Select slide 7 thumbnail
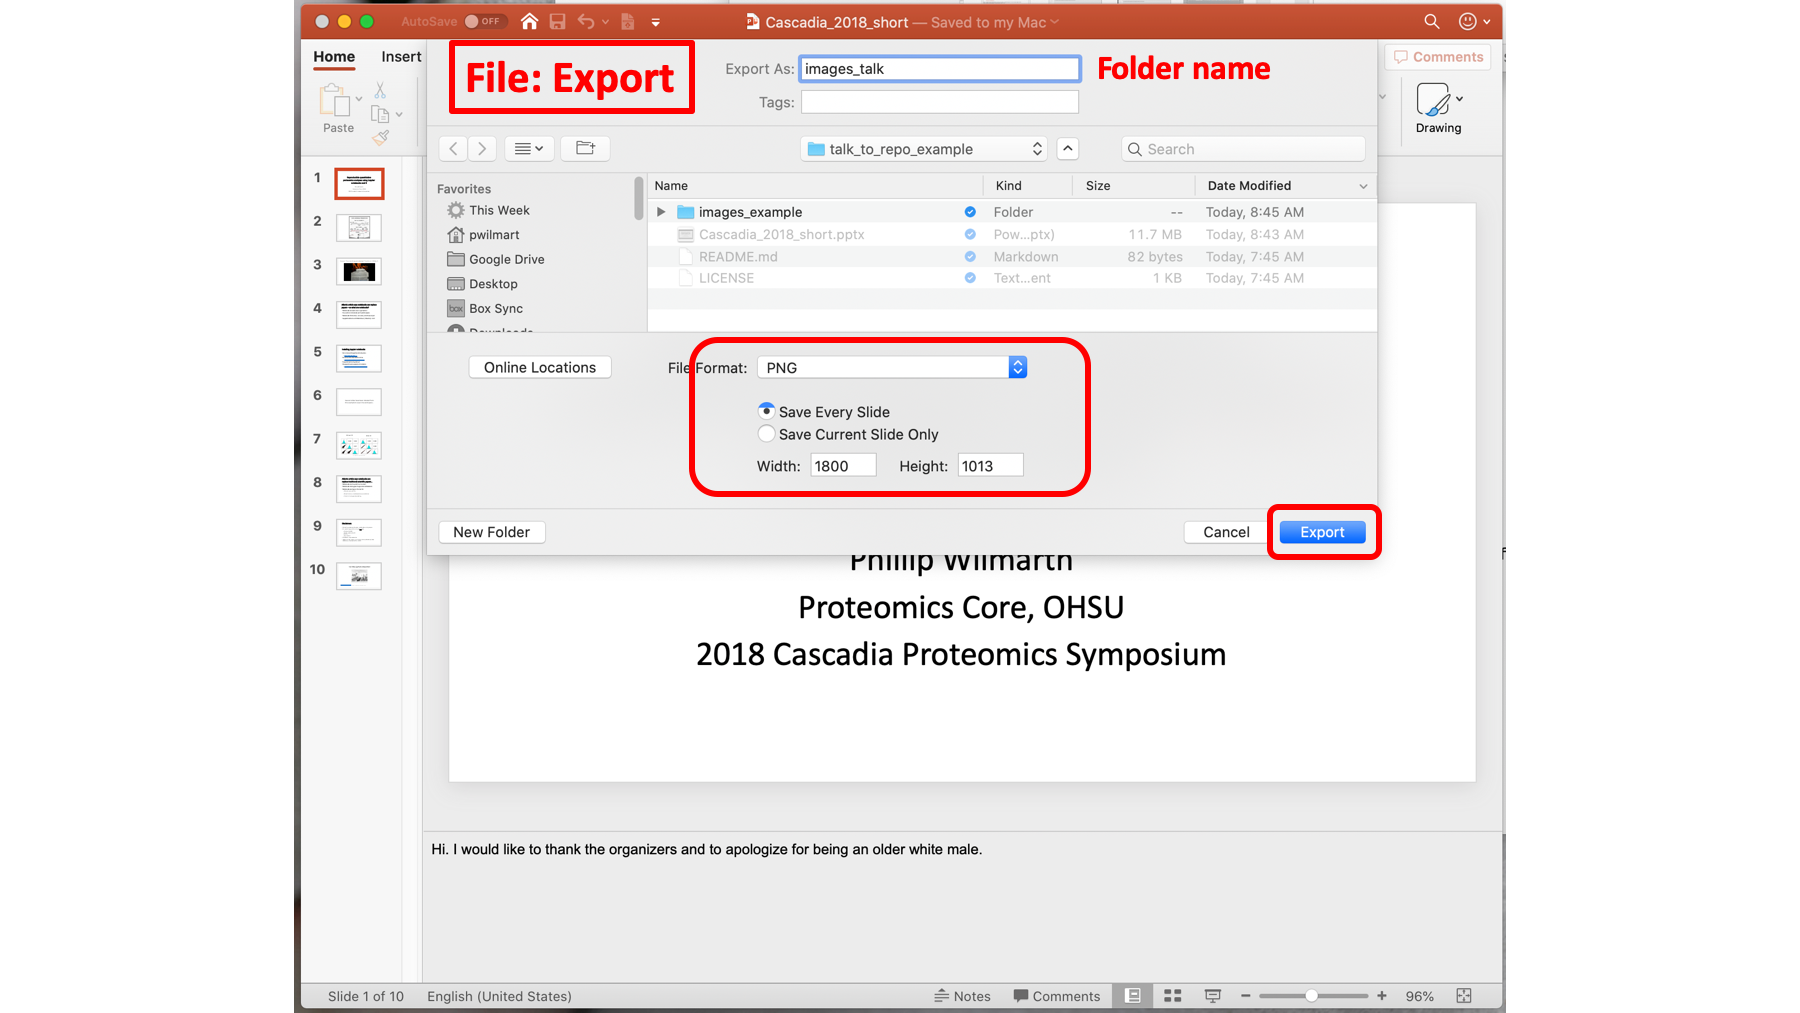1800x1013 pixels. (359, 445)
